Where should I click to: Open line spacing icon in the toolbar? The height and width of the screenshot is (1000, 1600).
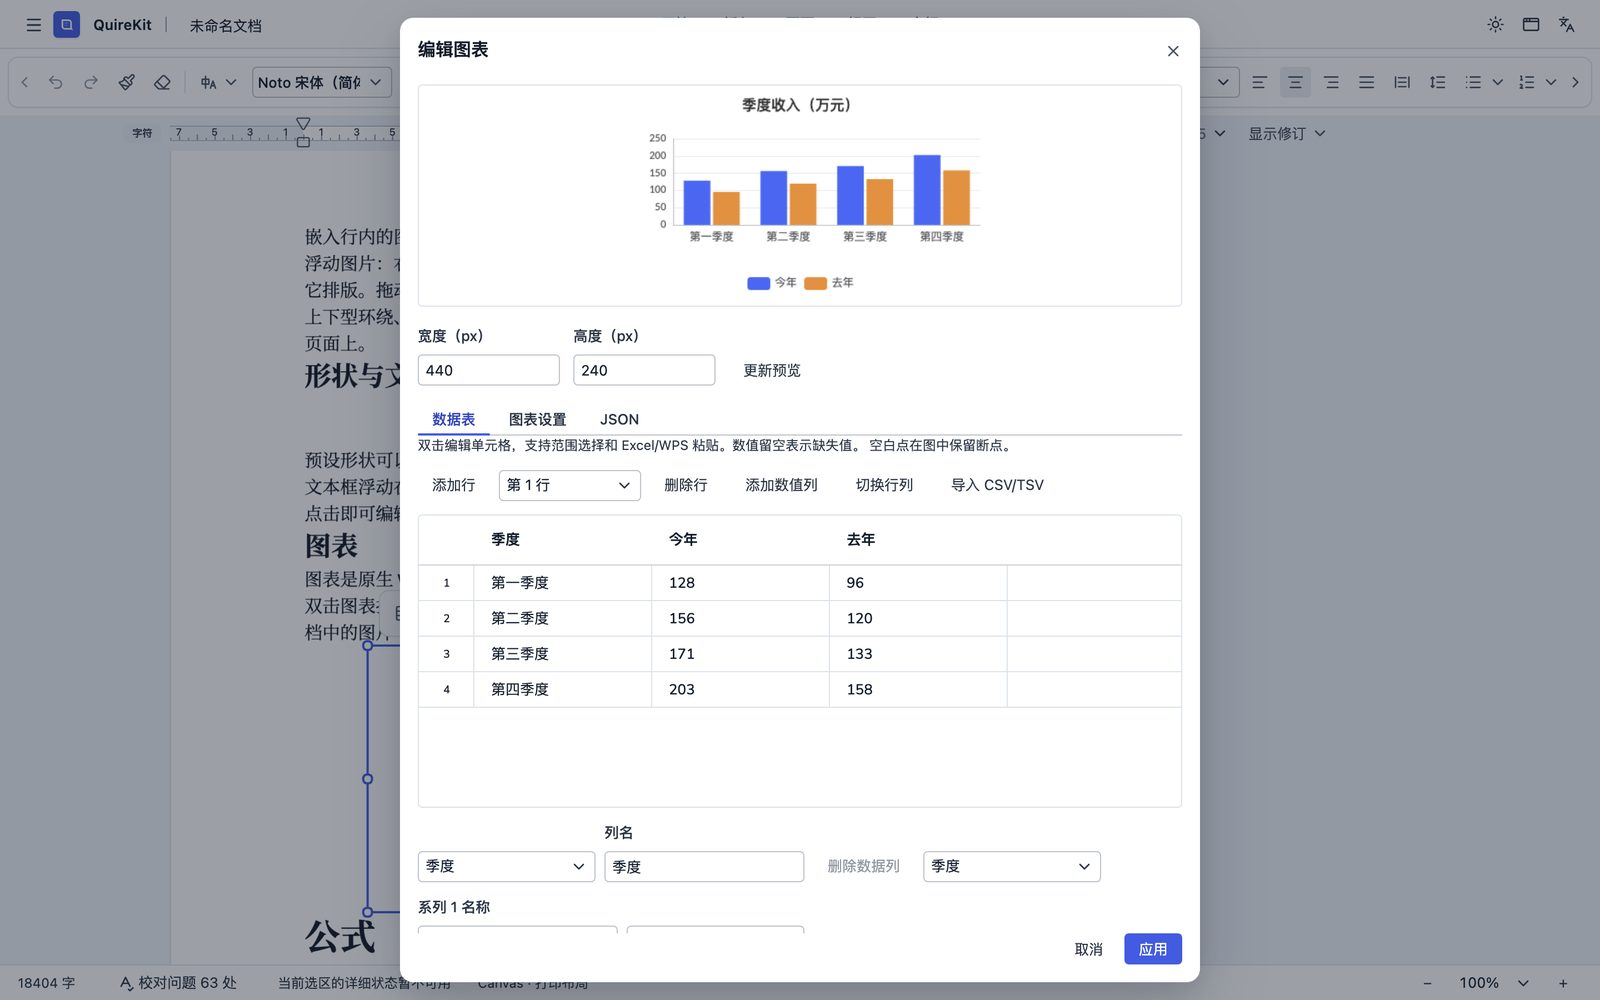[x=1438, y=82]
